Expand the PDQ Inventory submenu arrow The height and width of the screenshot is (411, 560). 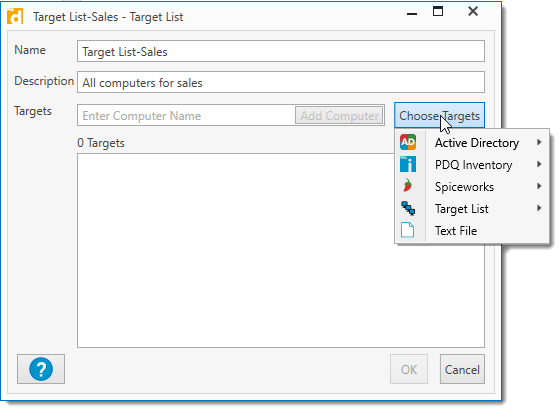click(539, 164)
